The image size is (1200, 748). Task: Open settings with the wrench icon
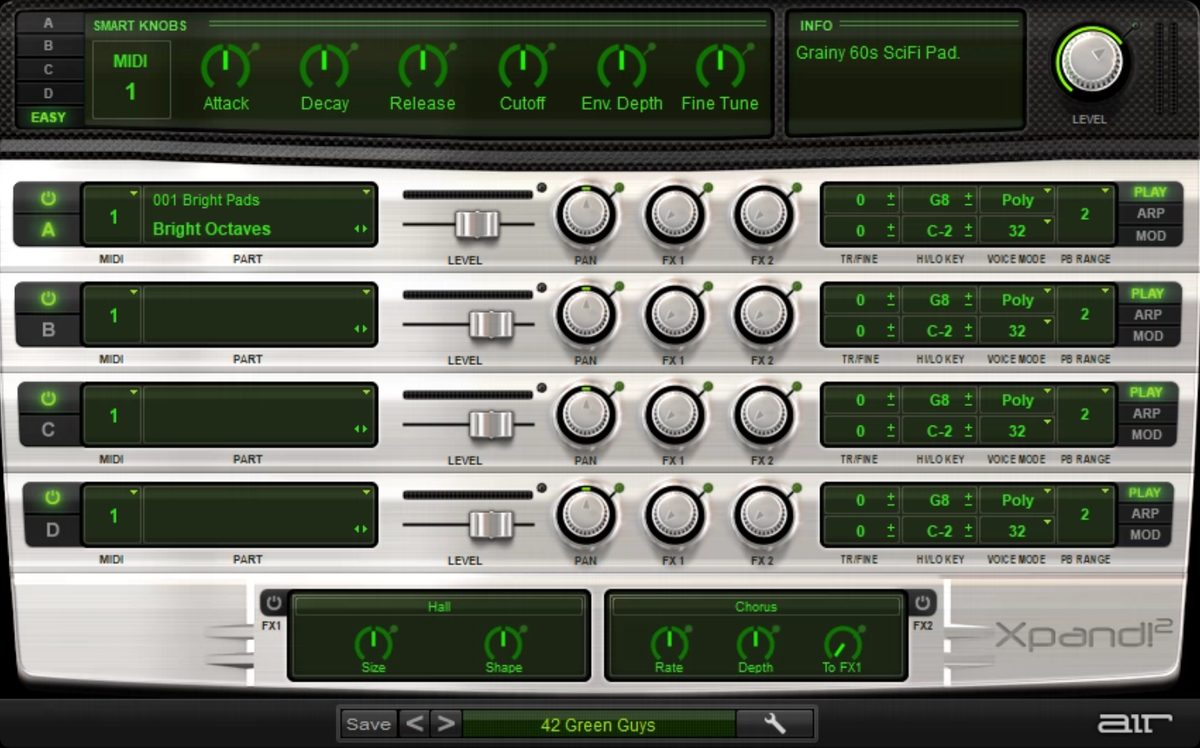click(775, 724)
